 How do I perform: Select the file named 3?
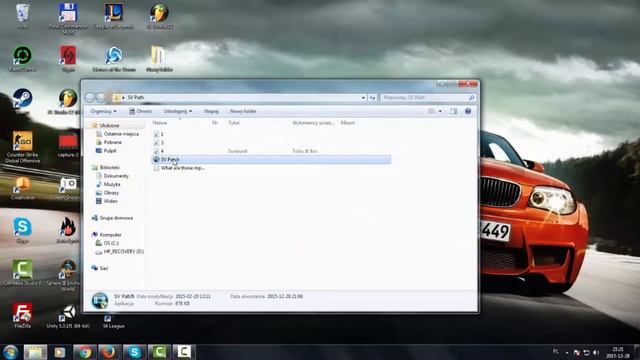pos(159,143)
